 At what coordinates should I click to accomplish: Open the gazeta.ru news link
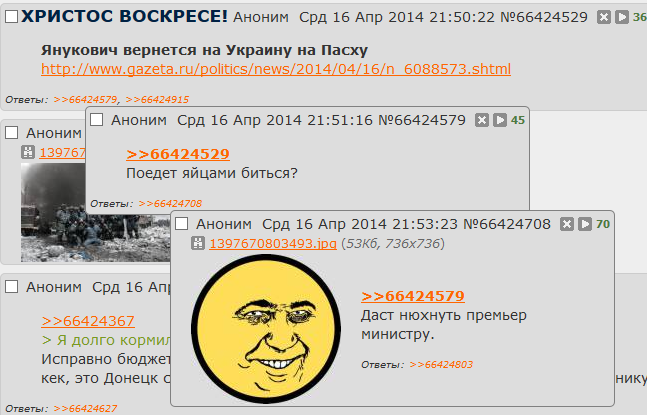click(x=276, y=69)
